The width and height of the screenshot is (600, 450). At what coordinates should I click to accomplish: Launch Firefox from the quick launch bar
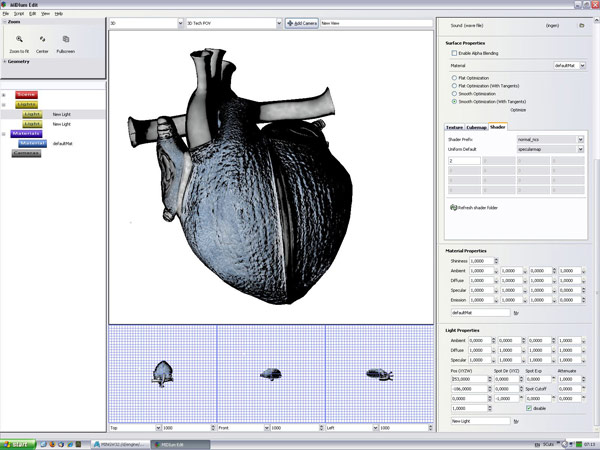pyautogui.click(x=52, y=445)
